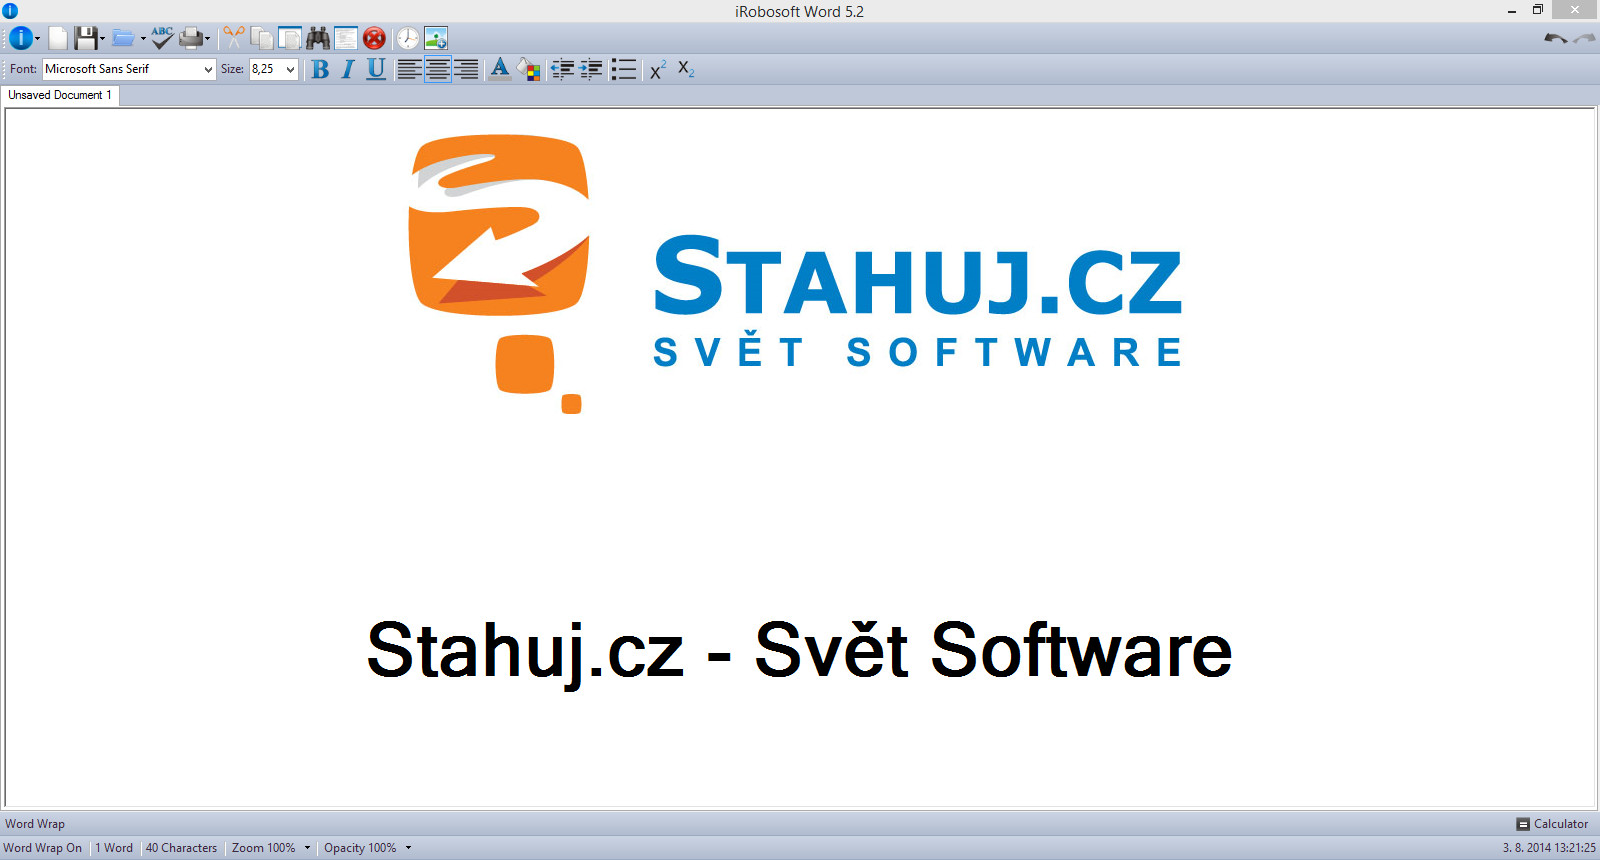
Task: Apply subscript formatting
Action: (x=686, y=69)
